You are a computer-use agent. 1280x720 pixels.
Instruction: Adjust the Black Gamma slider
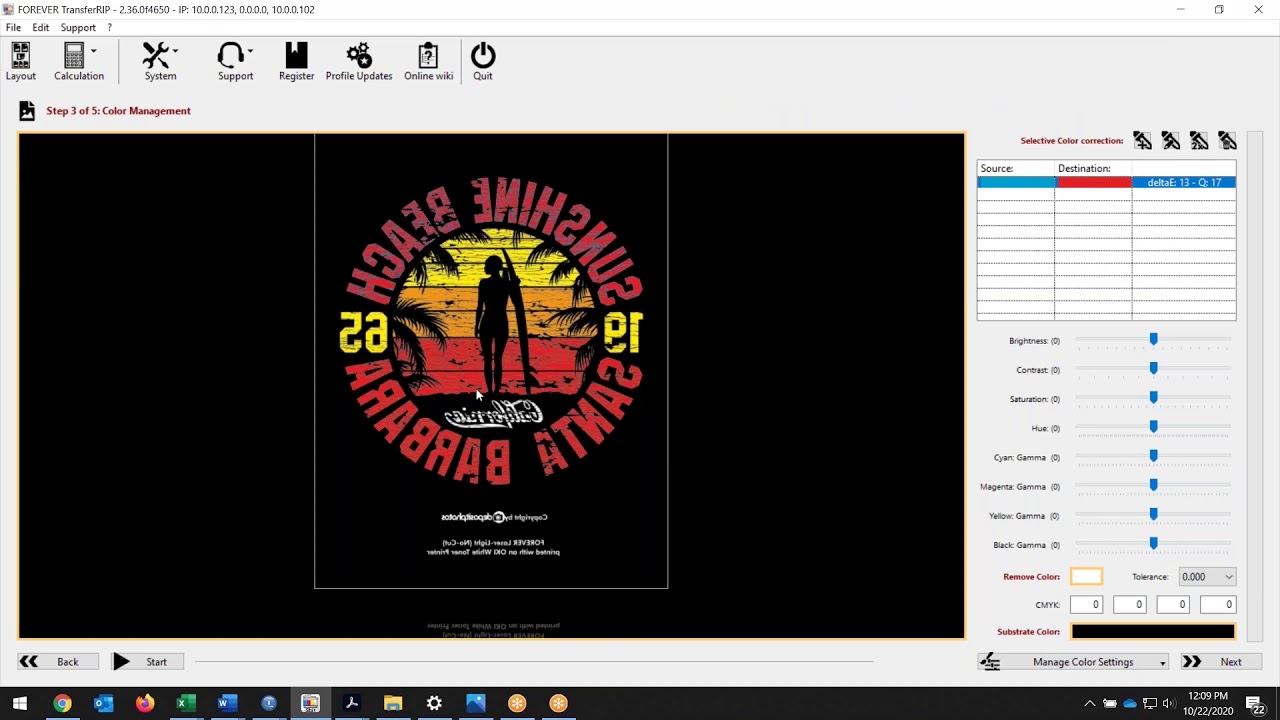coord(1153,543)
